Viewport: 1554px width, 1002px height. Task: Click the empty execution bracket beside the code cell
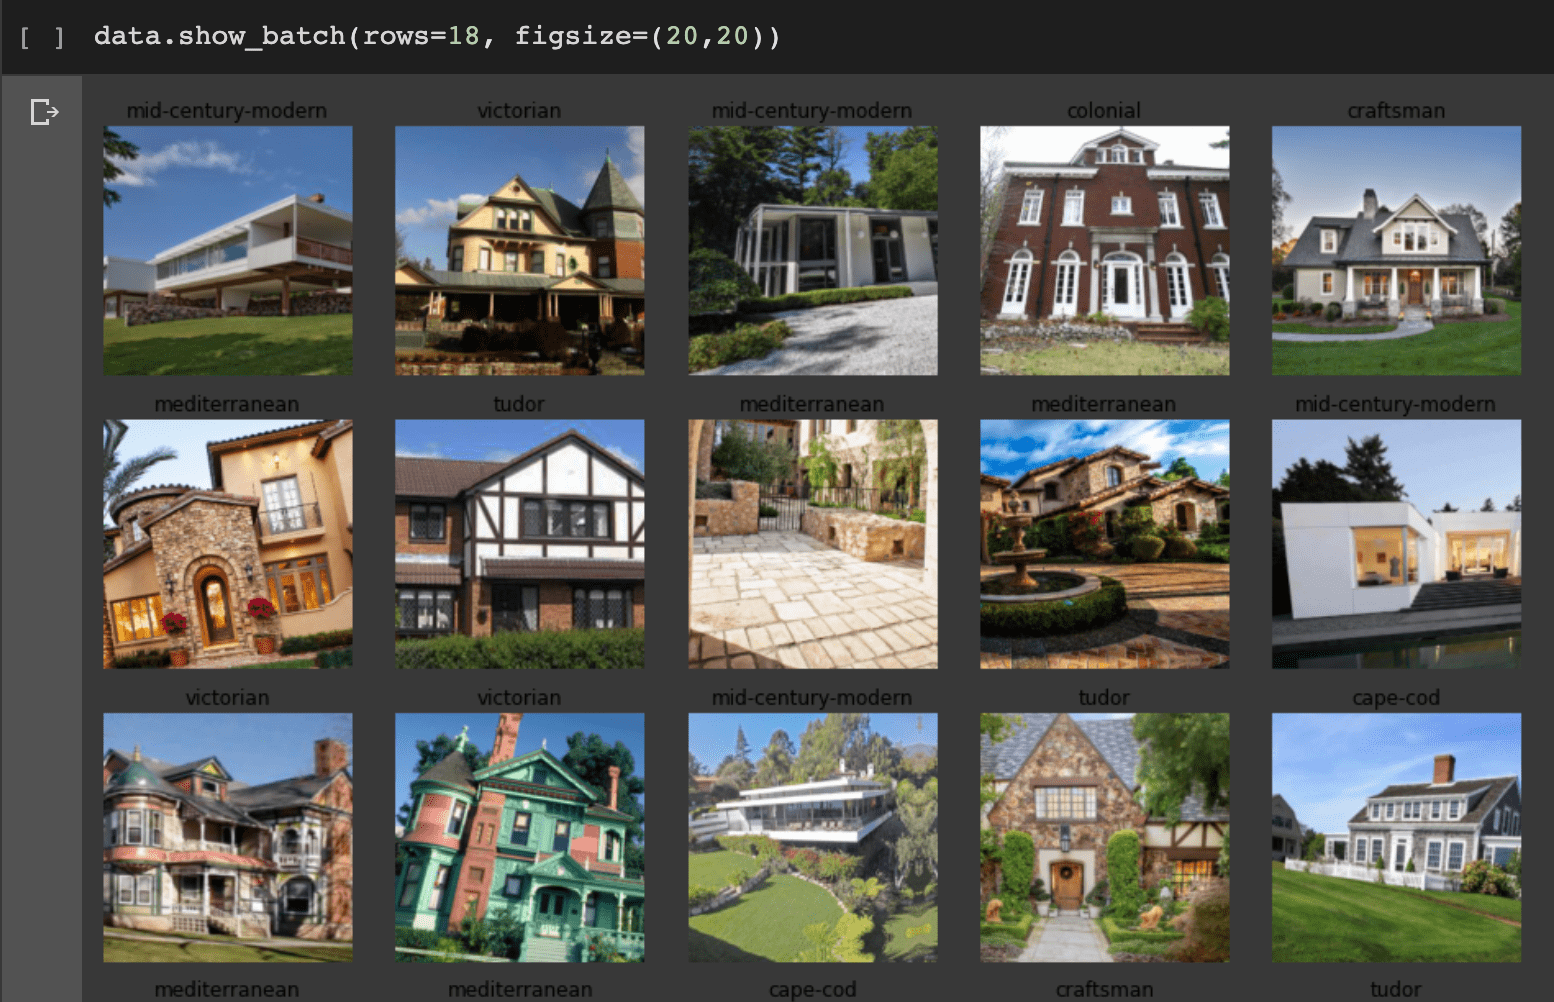tap(40, 36)
